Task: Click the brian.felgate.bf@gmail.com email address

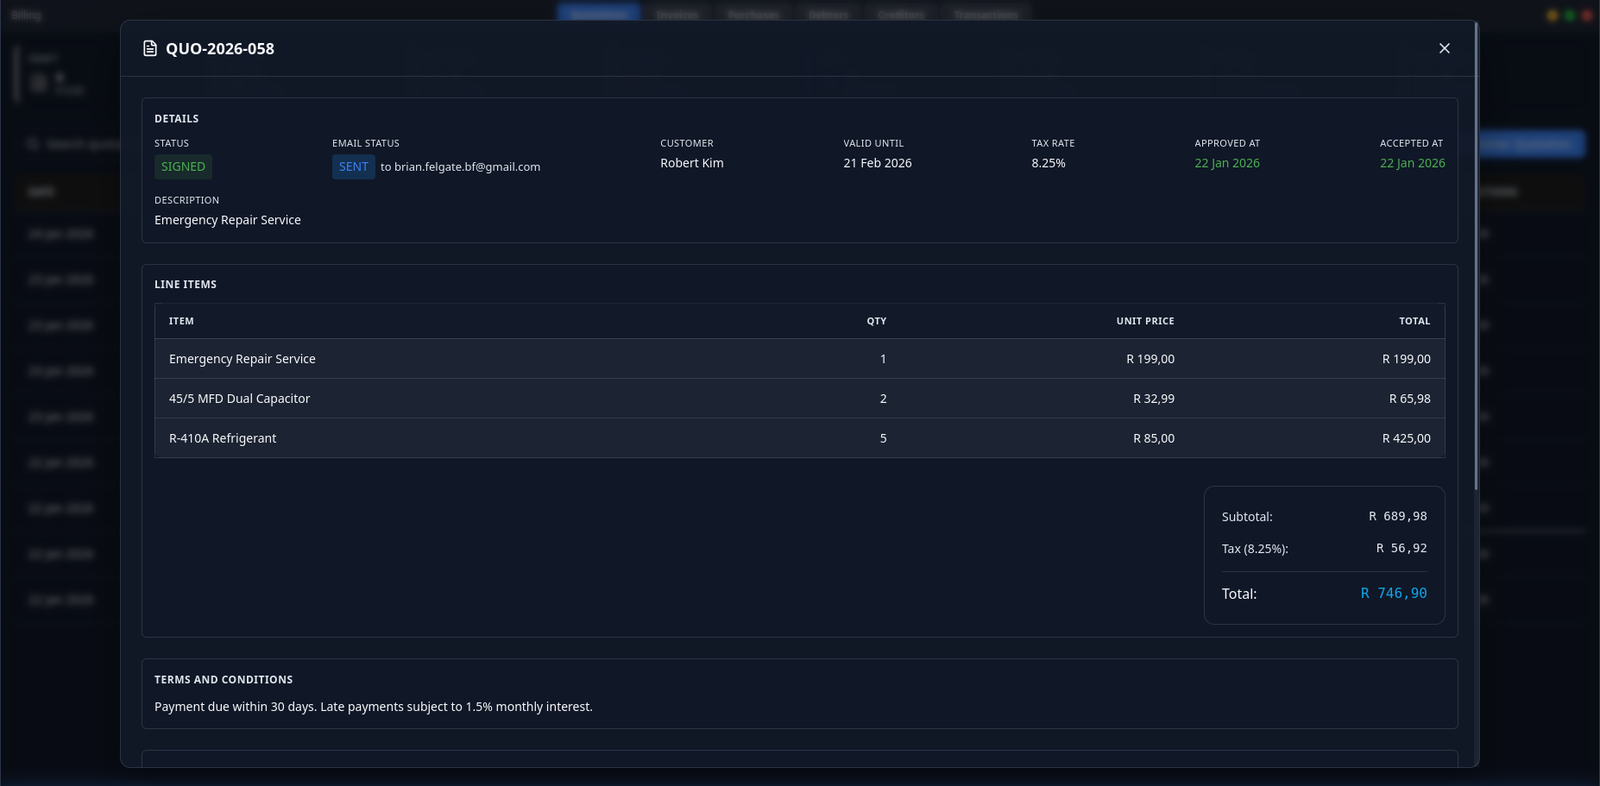Action: pos(467,167)
